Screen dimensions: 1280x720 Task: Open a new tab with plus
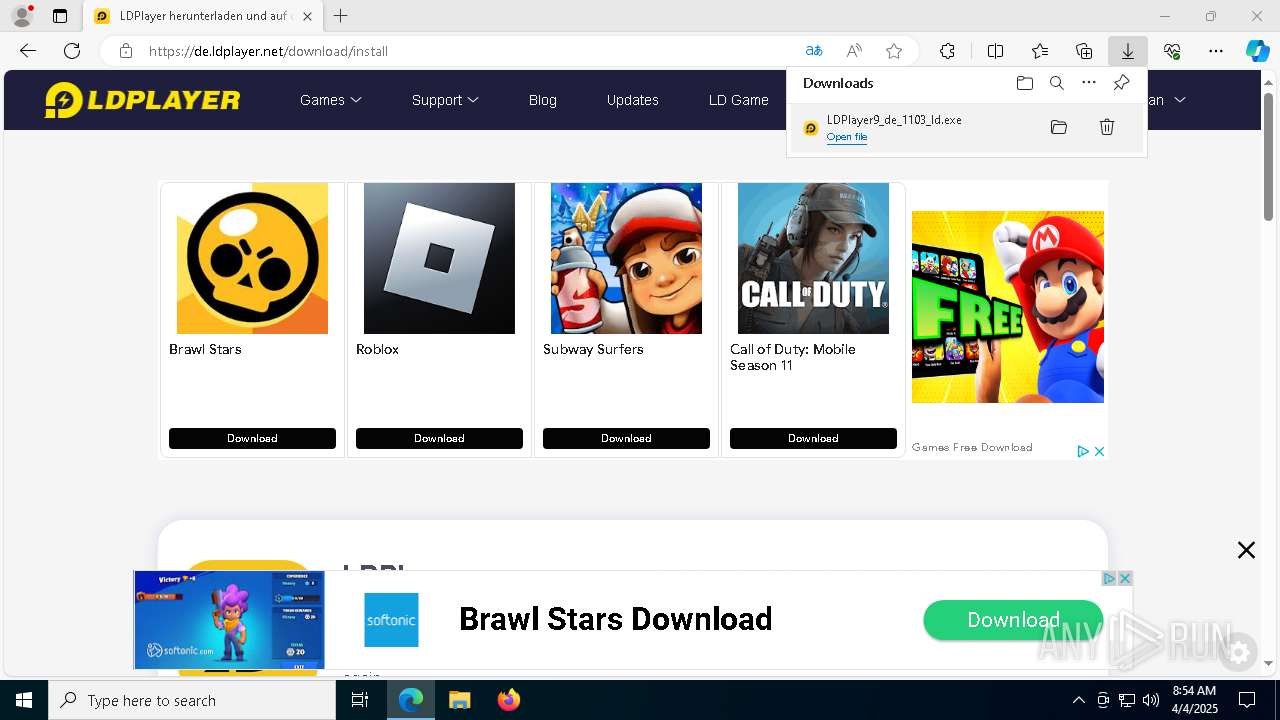tap(341, 16)
